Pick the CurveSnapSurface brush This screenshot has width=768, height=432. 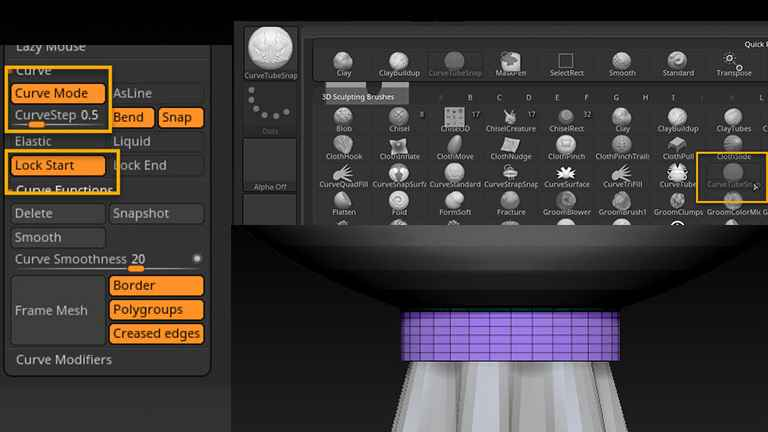point(399,176)
